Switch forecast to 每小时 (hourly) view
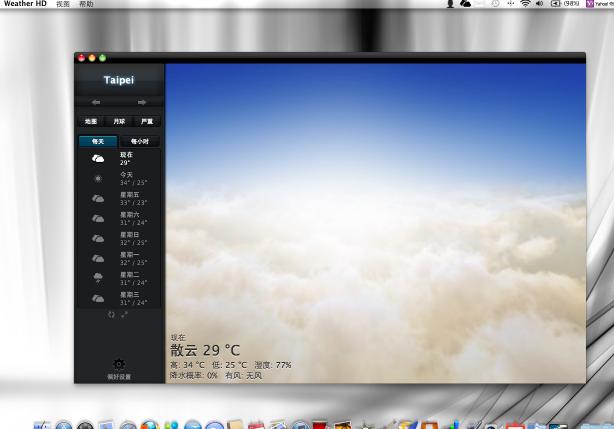 point(139,141)
